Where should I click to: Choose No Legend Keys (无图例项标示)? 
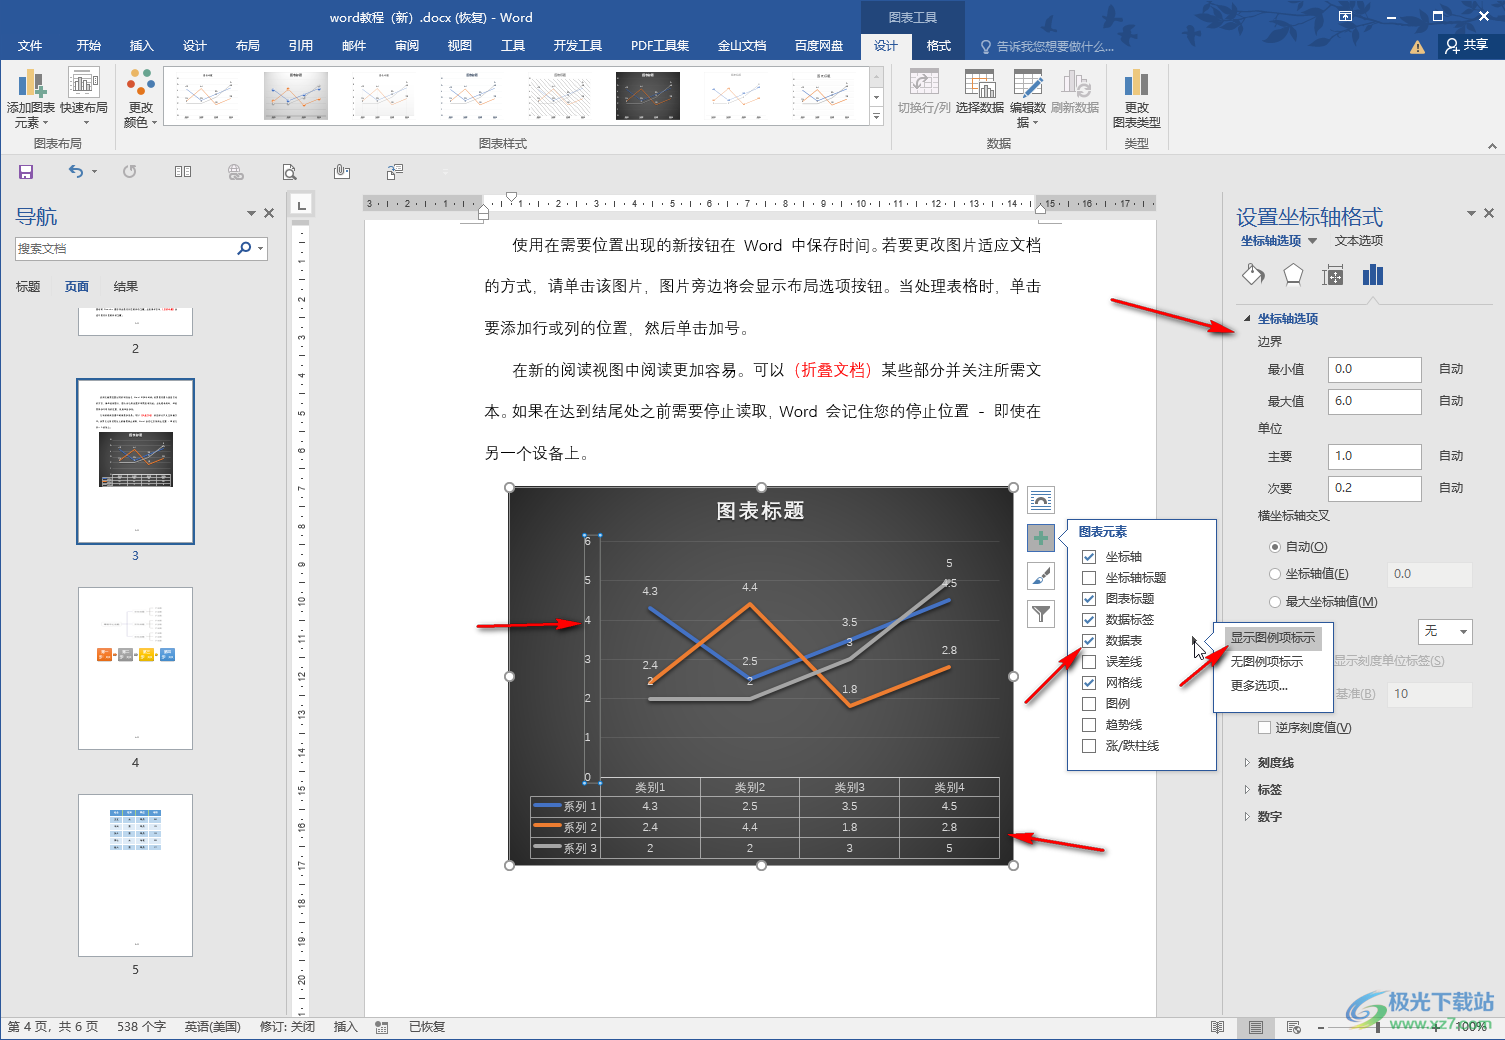(x=1267, y=662)
